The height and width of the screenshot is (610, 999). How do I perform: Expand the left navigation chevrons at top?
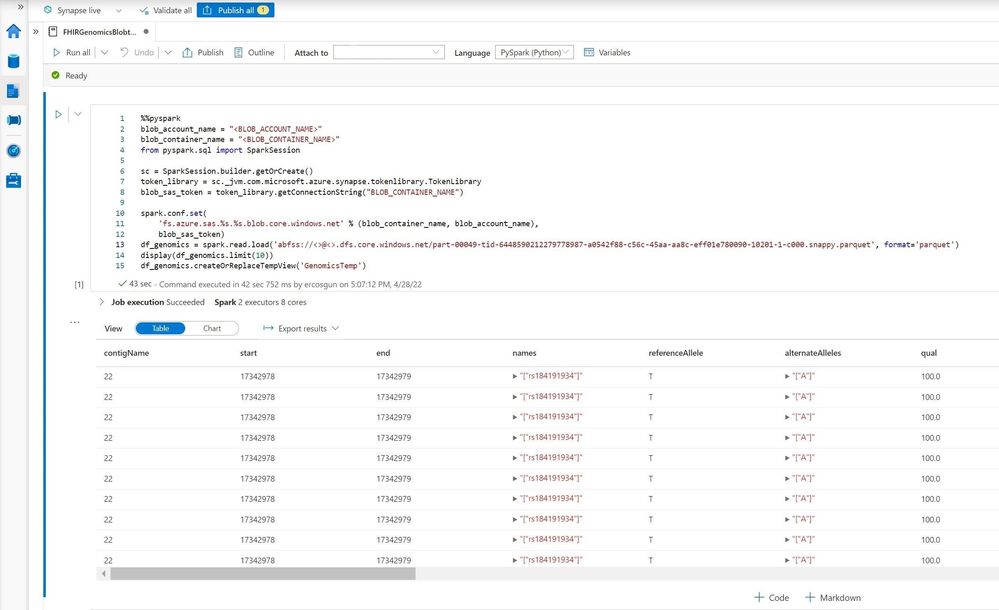point(20,6)
